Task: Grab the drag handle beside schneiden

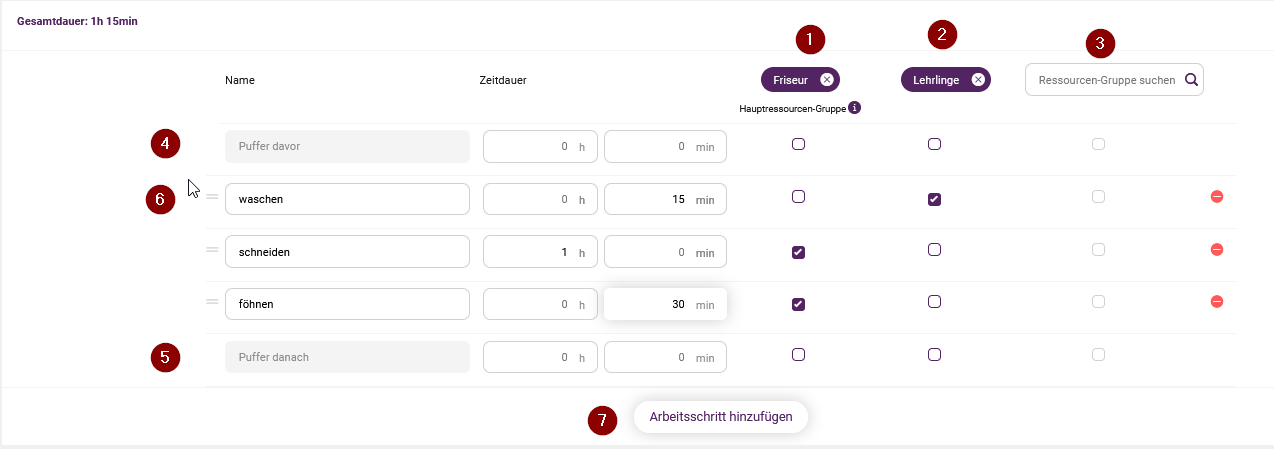Action: pos(212,249)
